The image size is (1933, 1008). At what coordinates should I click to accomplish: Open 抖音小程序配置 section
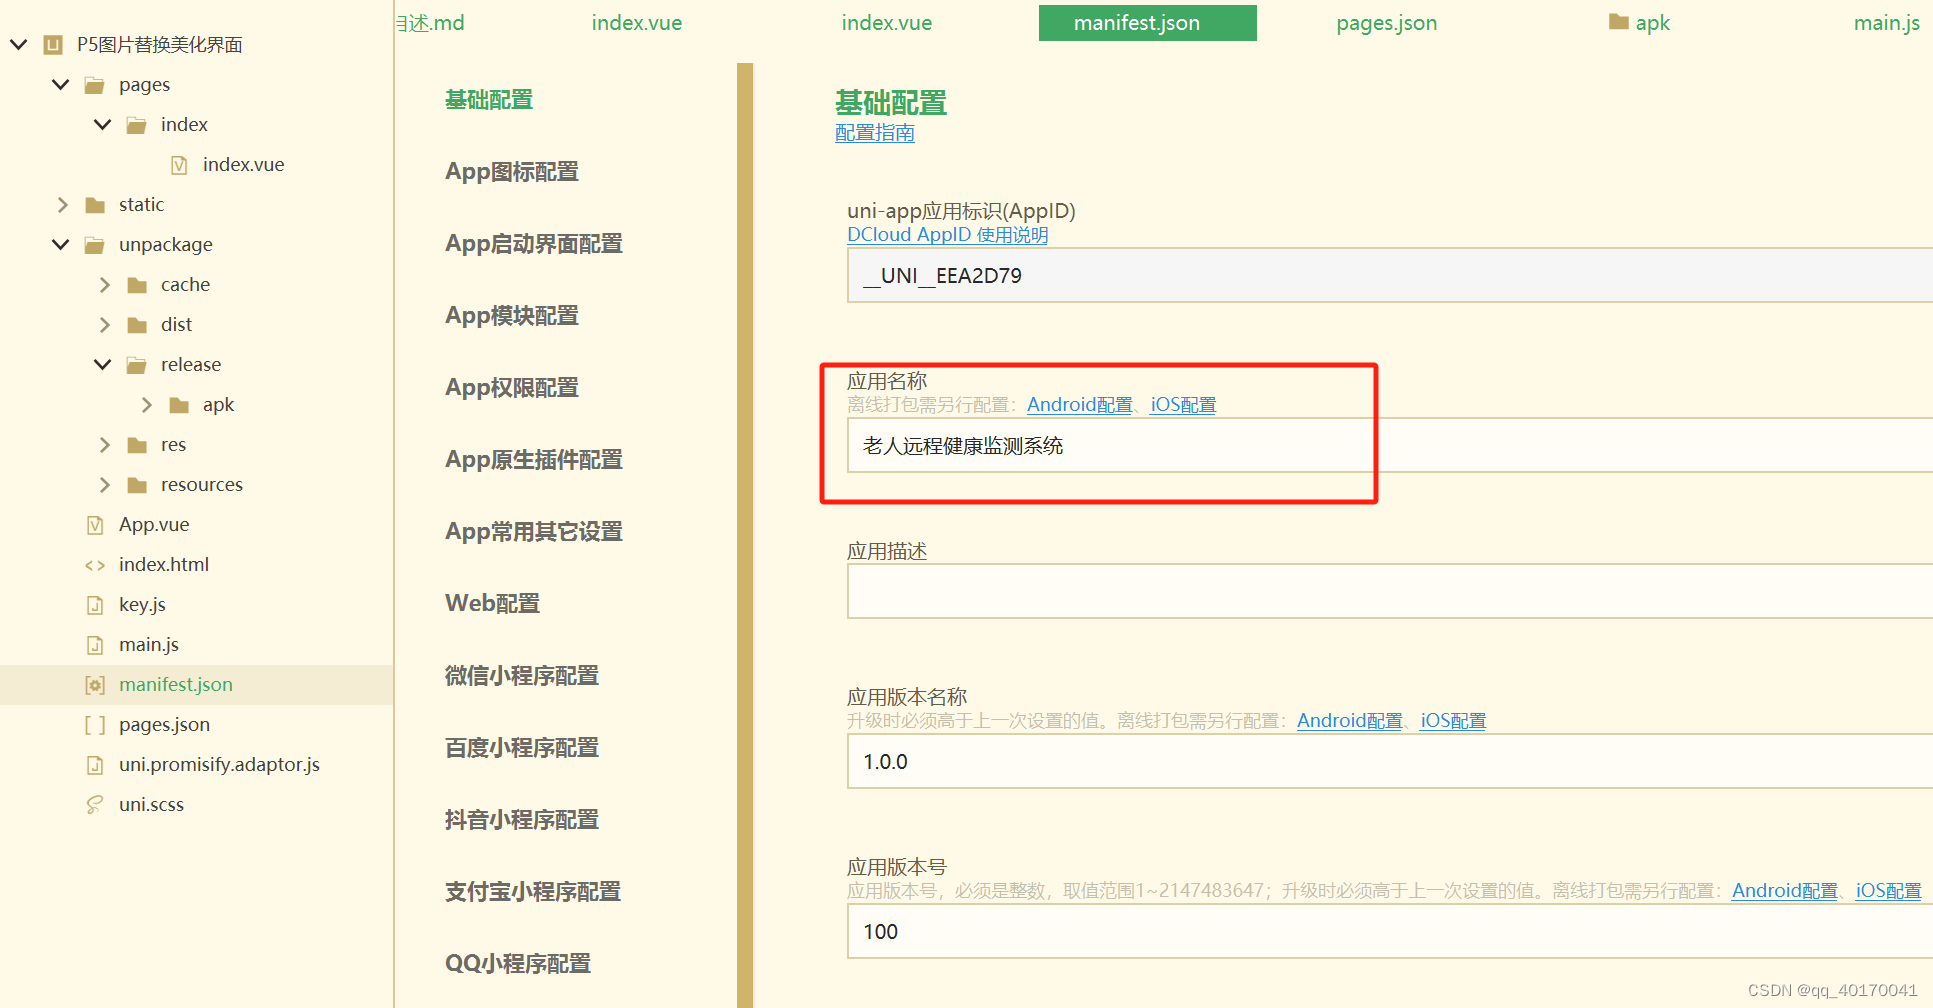[522, 820]
